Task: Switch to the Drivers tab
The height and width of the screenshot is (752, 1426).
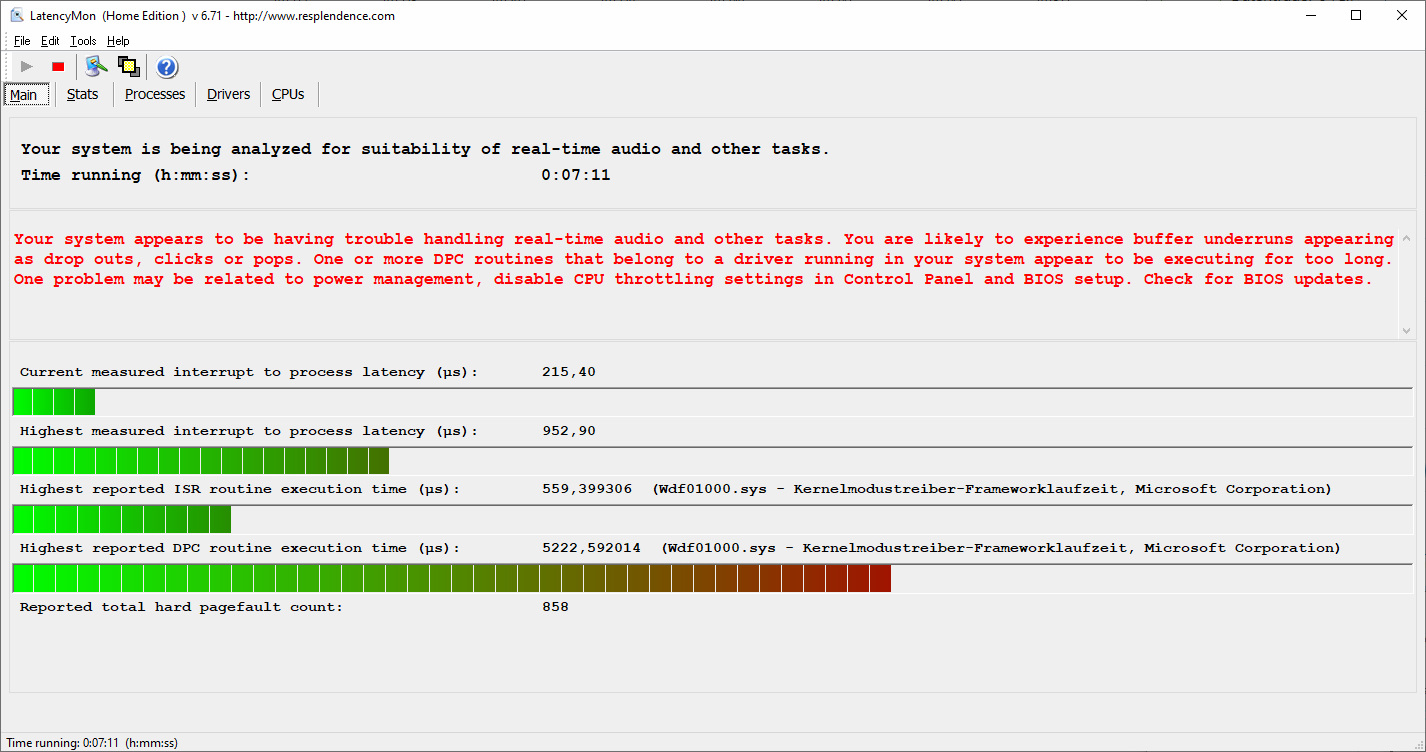Action: 228,94
